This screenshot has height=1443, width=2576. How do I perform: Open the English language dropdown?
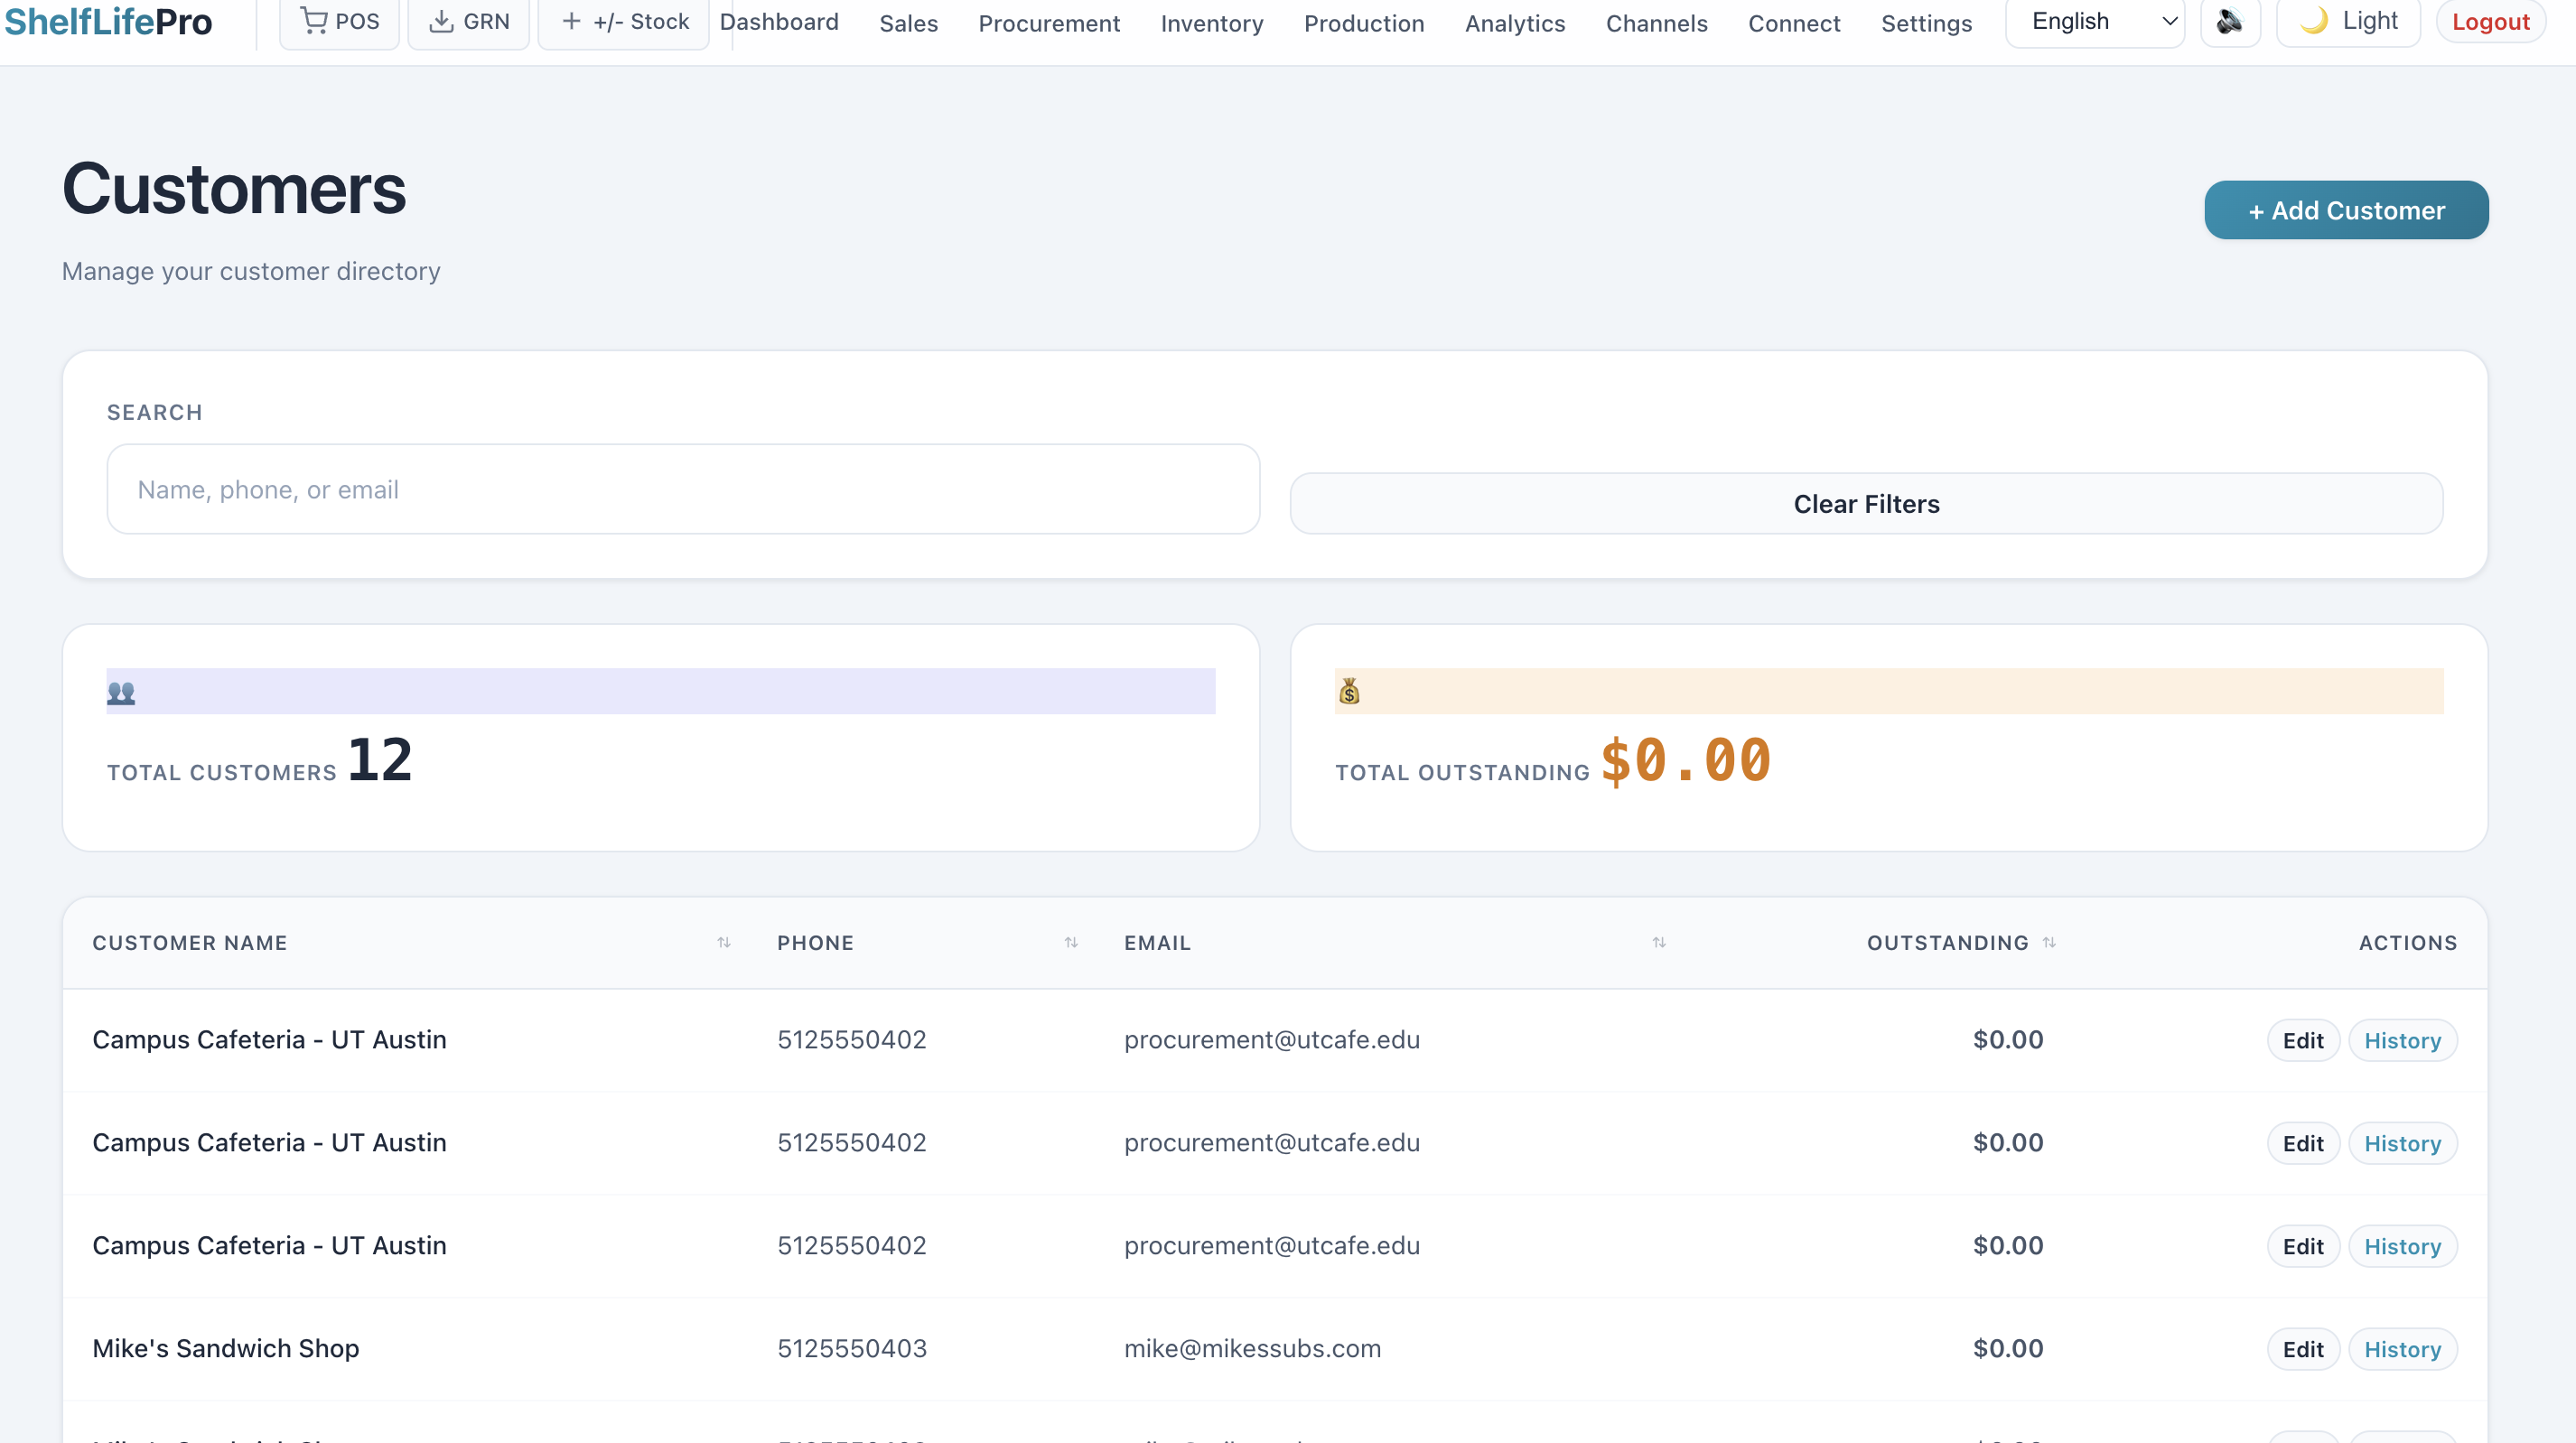2094,22
